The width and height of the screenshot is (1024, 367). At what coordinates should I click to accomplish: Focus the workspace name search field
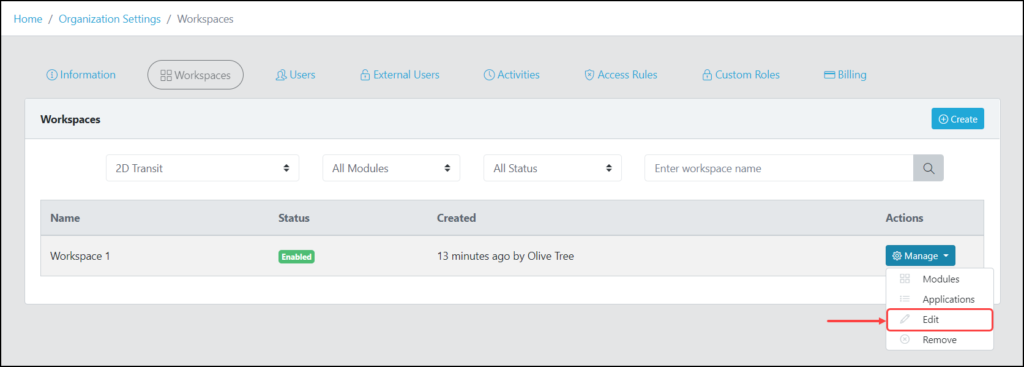[x=778, y=168]
